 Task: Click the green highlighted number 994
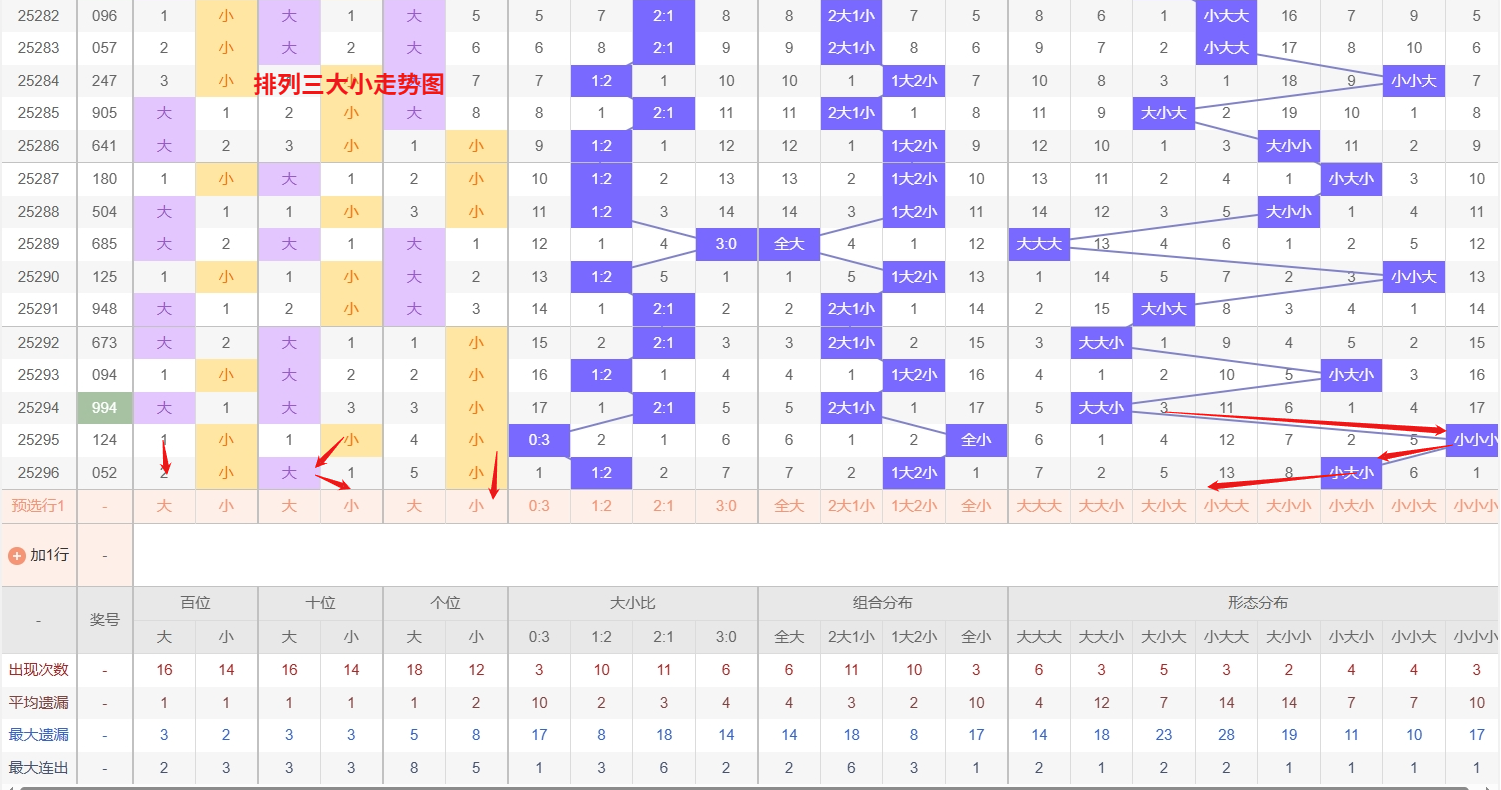pyautogui.click(x=104, y=408)
